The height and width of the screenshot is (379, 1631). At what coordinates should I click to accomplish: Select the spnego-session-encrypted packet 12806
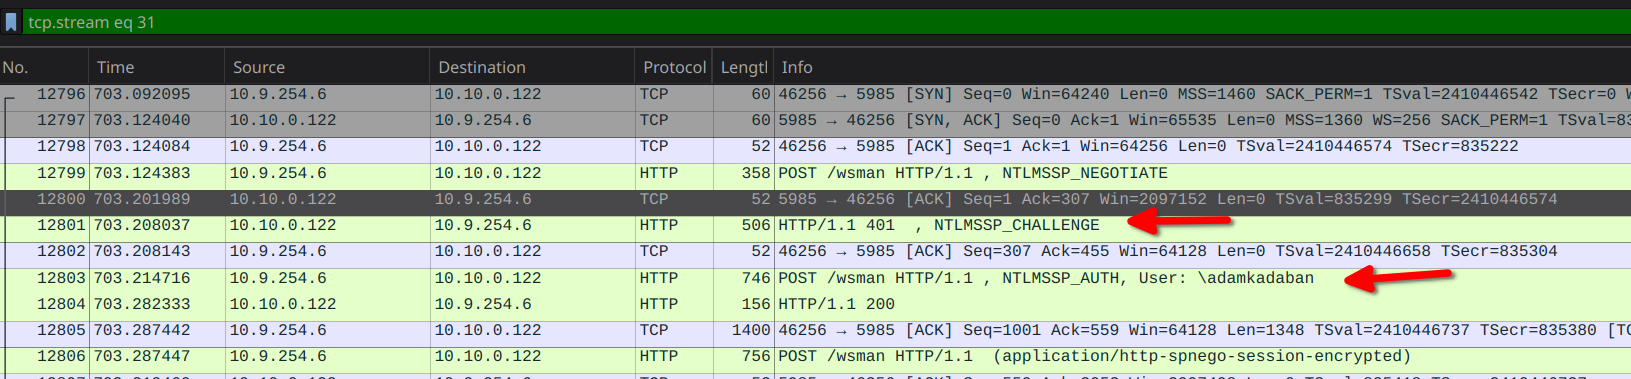[x=815, y=356]
